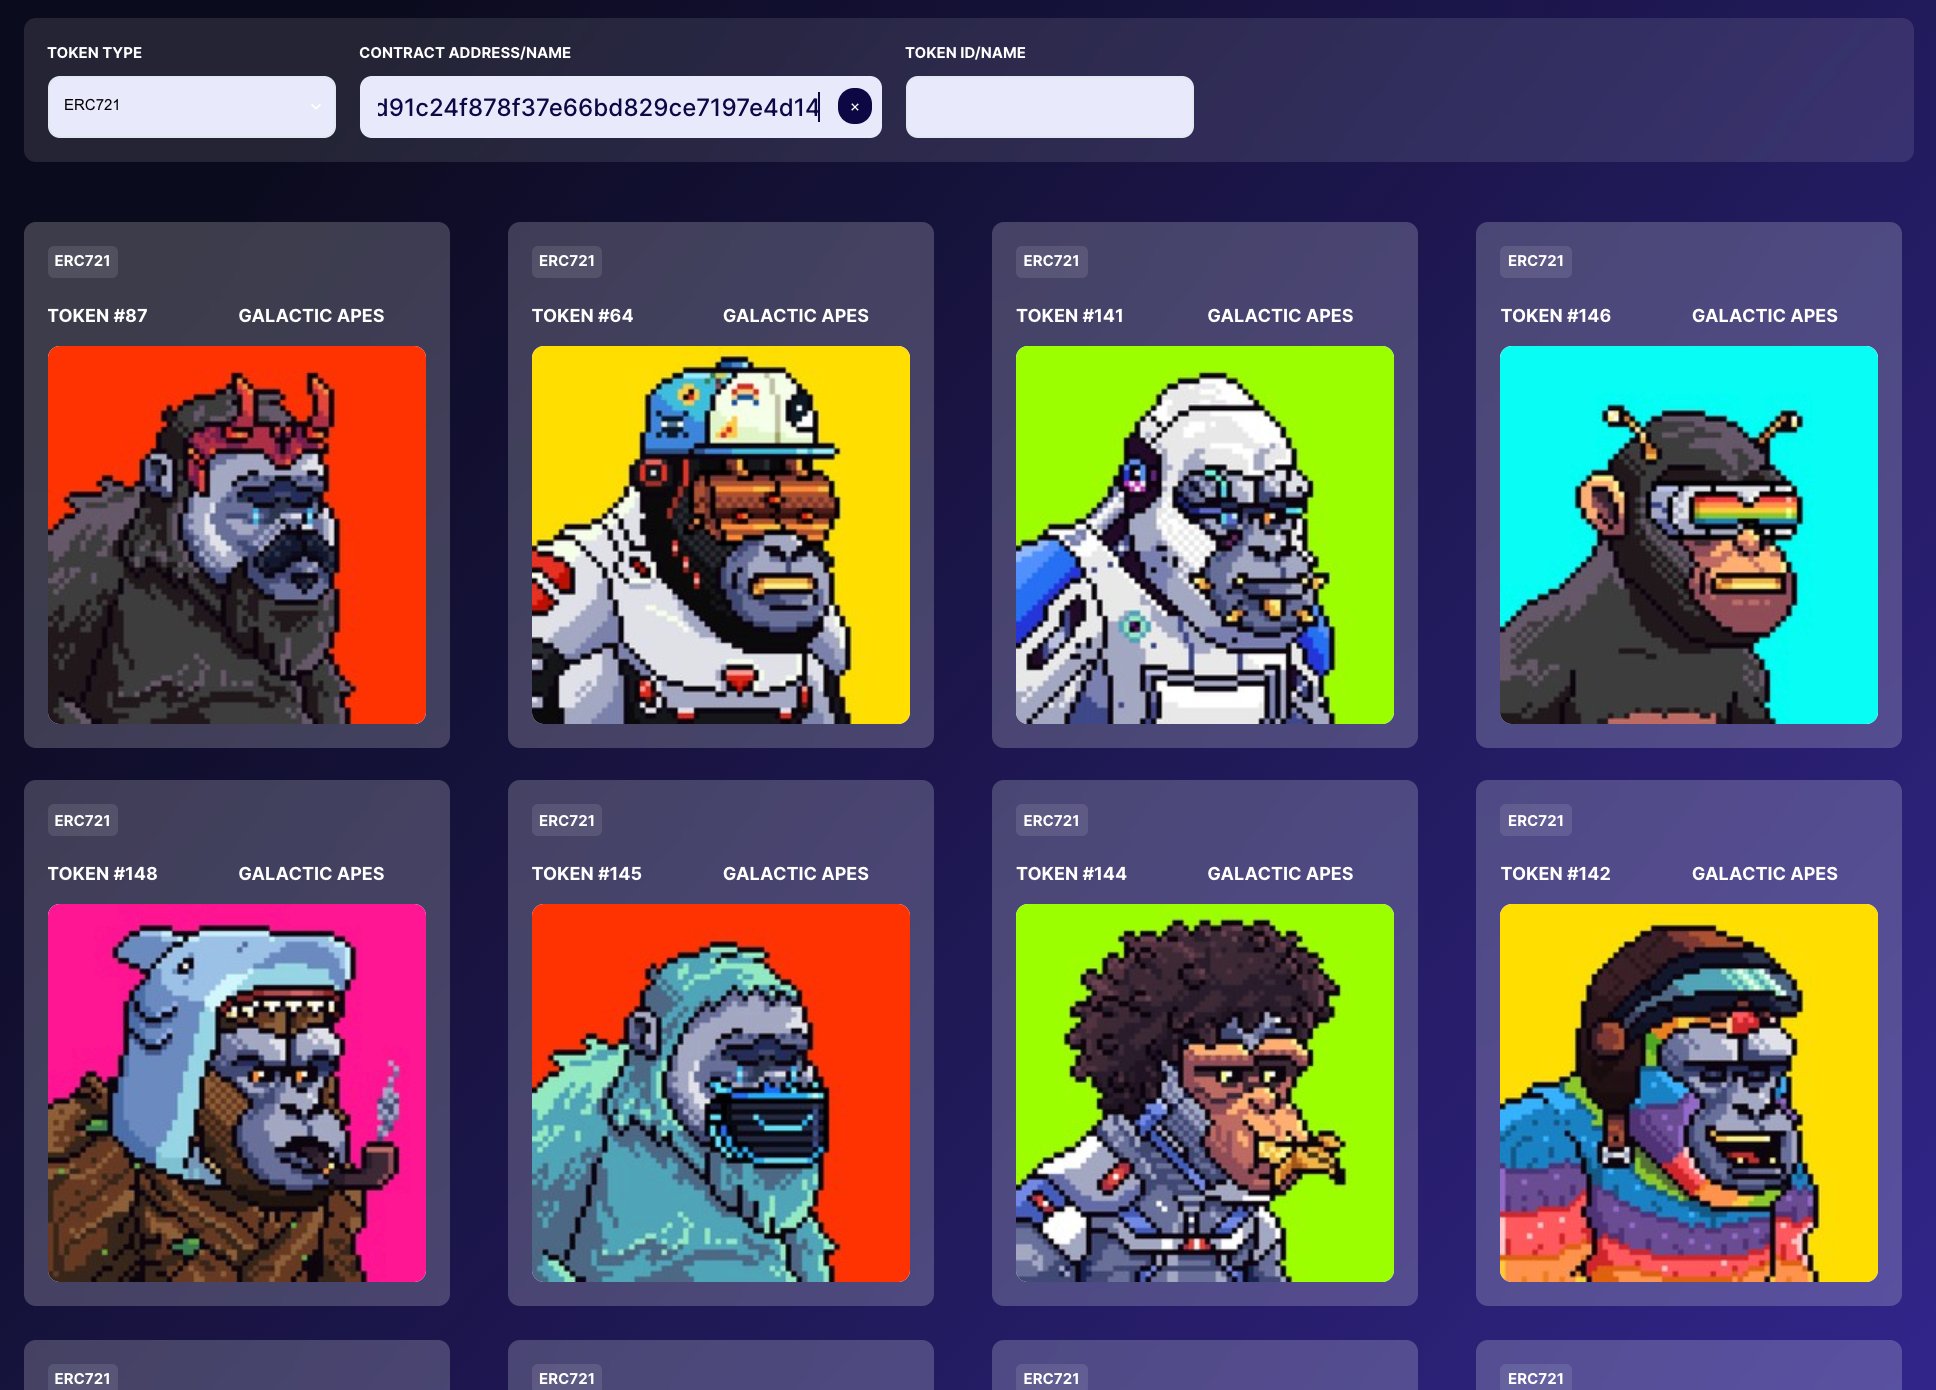The height and width of the screenshot is (1390, 1936).
Task: Select Token #148 shark-hood ape image
Action: 237,1093
